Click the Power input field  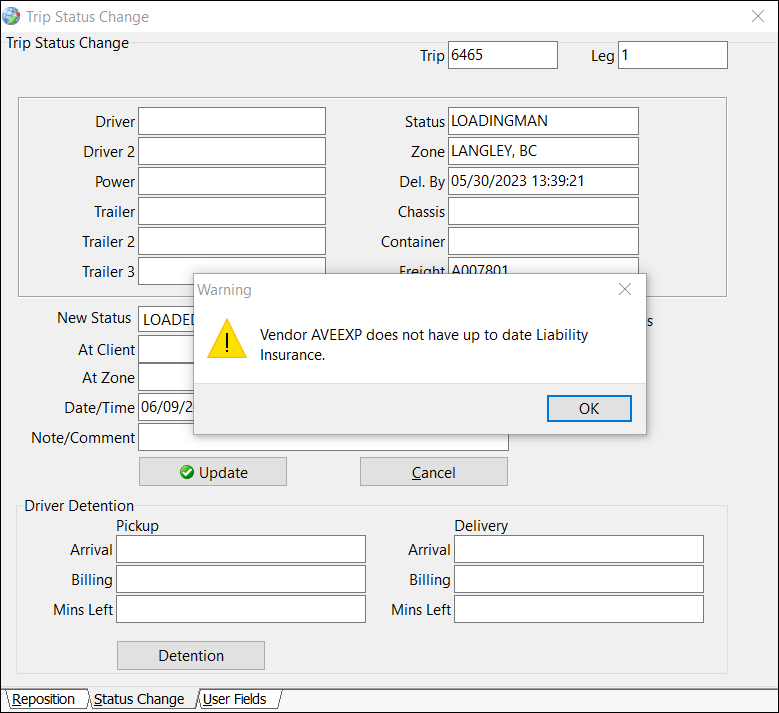coord(232,181)
